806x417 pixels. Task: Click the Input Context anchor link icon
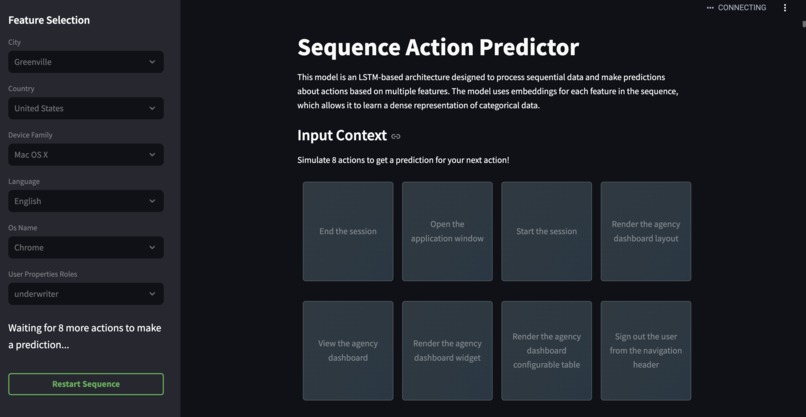click(x=395, y=136)
